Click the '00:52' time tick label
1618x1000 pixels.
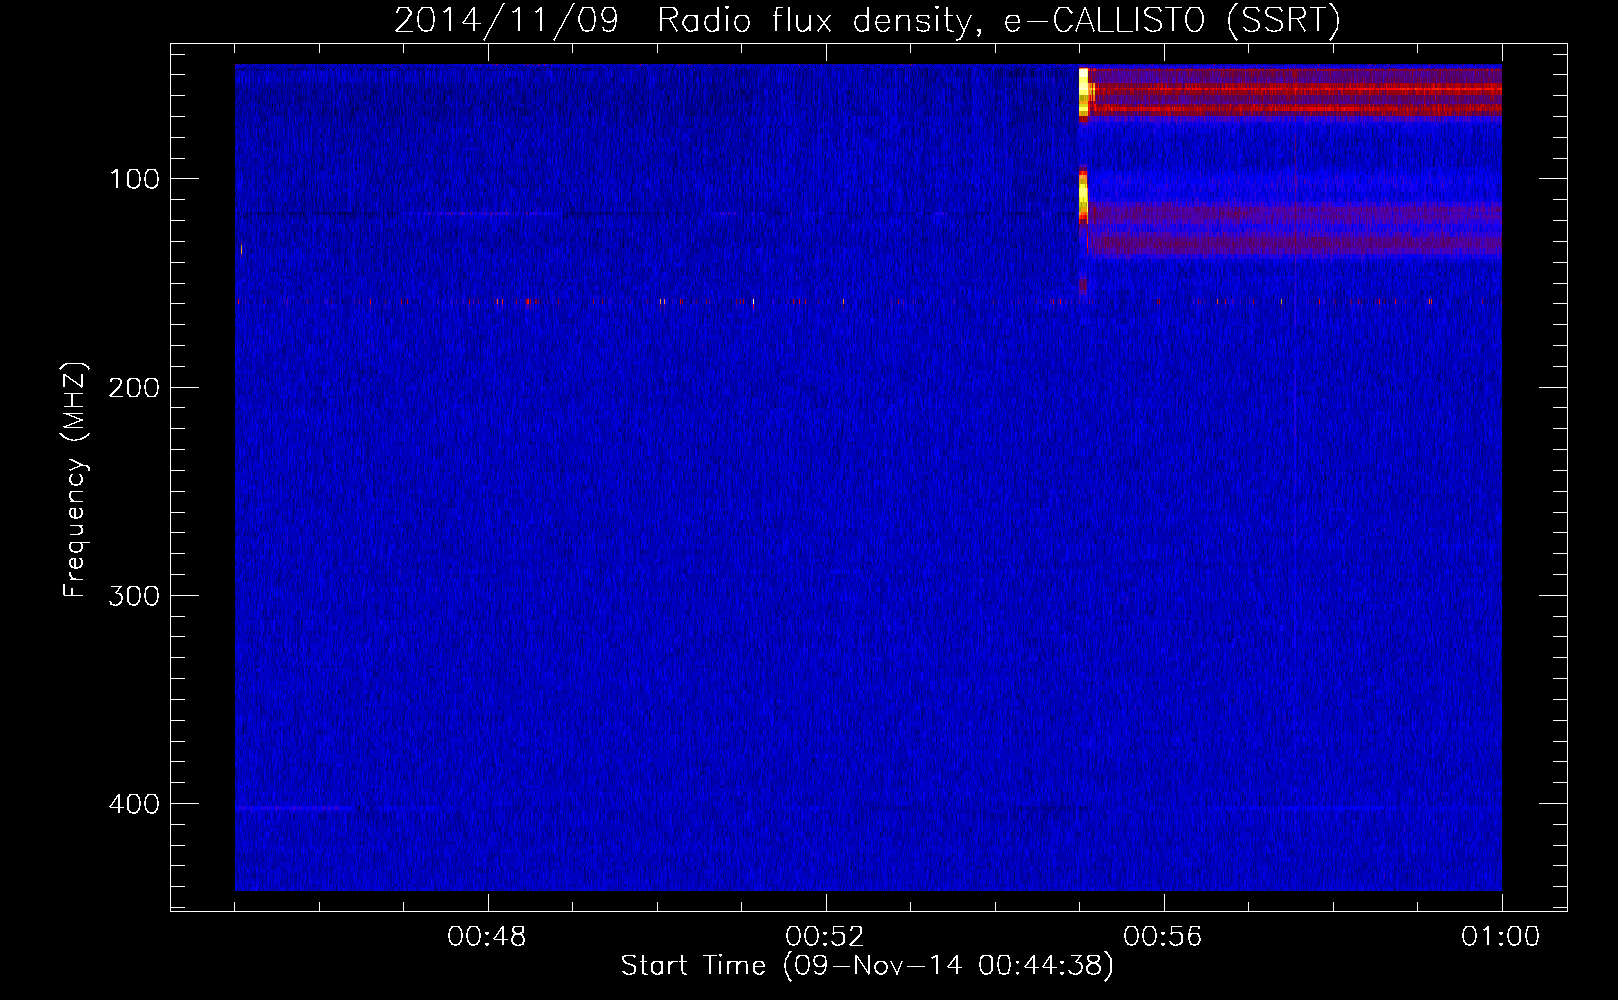[825, 937]
